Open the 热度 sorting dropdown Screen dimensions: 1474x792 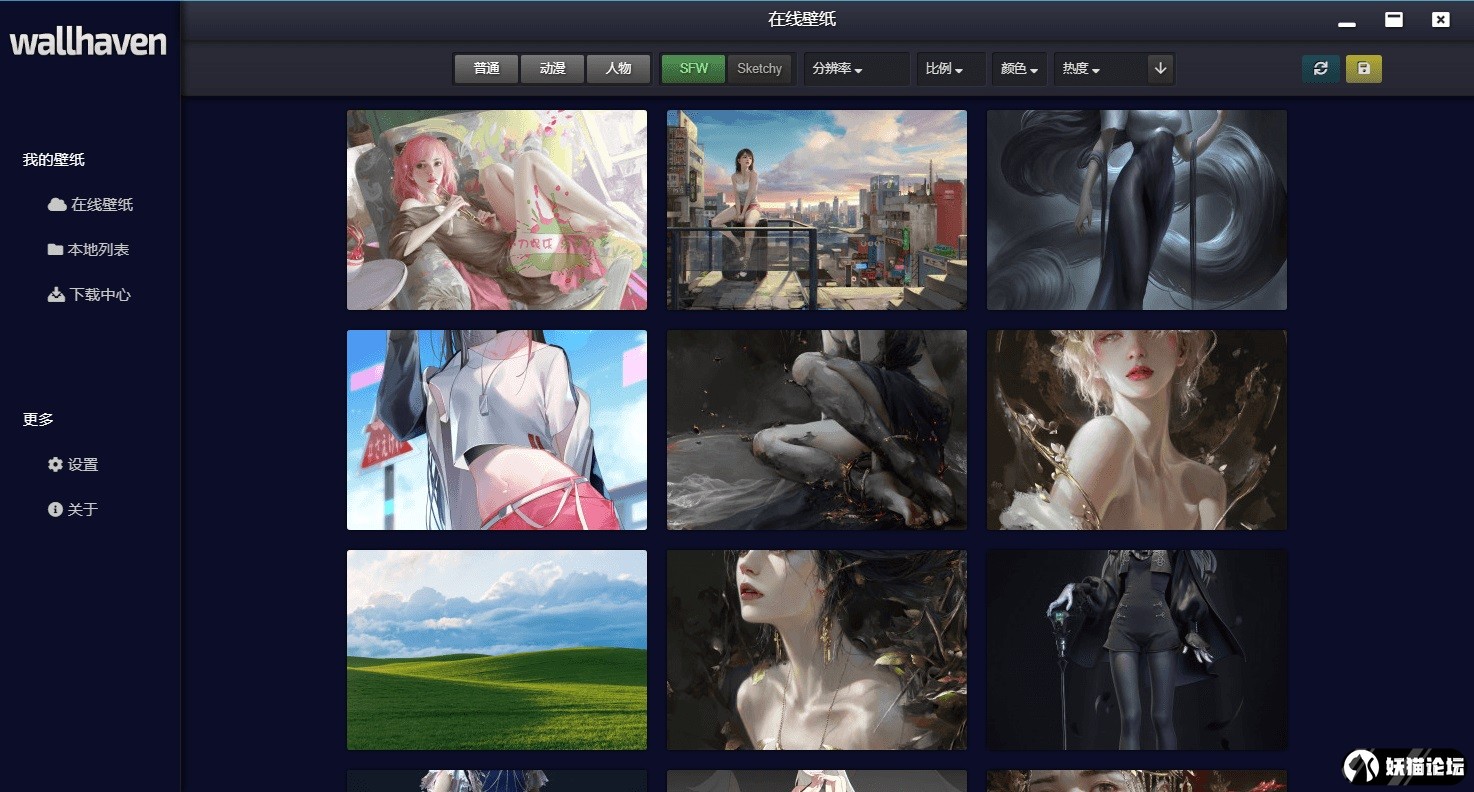1100,68
